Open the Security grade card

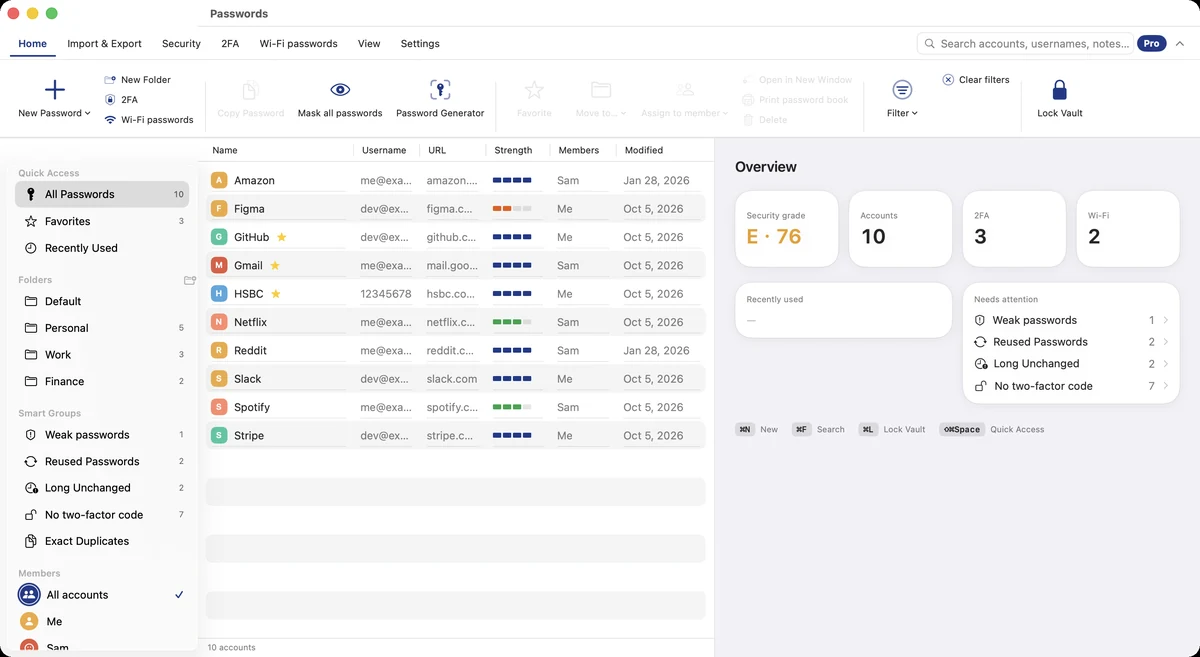[x=787, y=229]
